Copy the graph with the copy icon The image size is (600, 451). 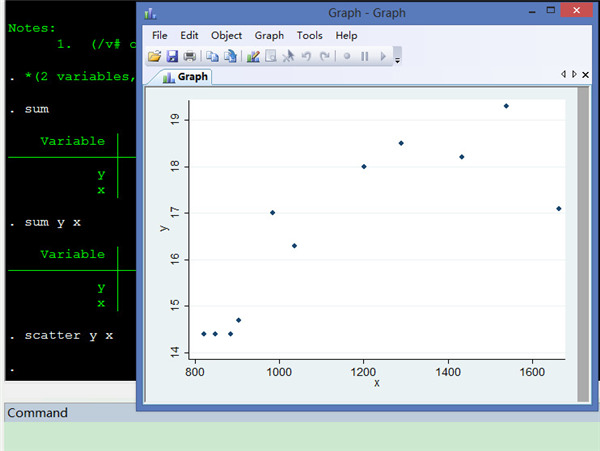(x=211, y=56)
